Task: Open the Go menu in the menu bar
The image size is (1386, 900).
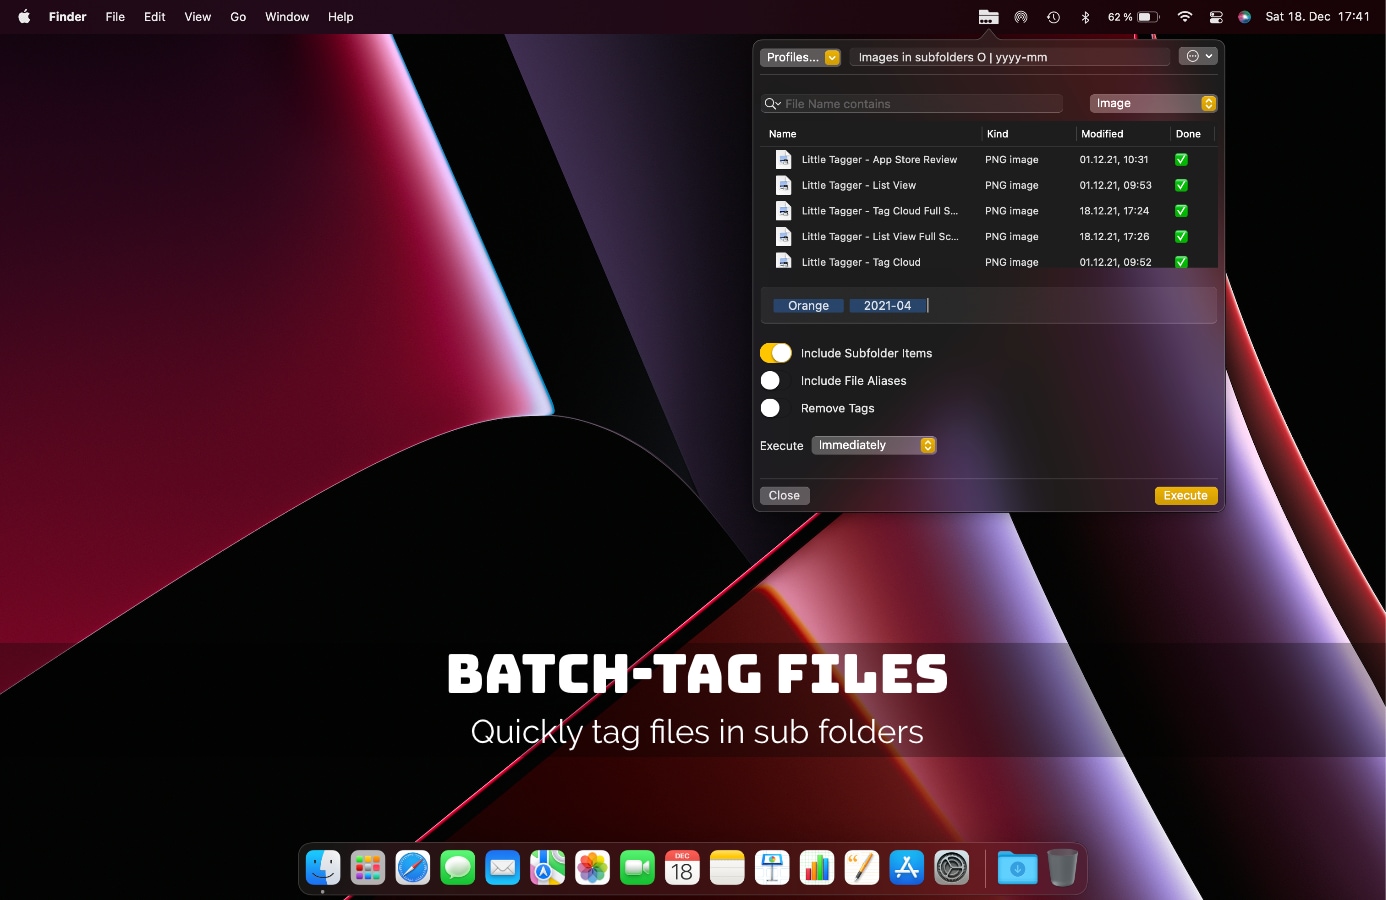Action: point(238,16)
